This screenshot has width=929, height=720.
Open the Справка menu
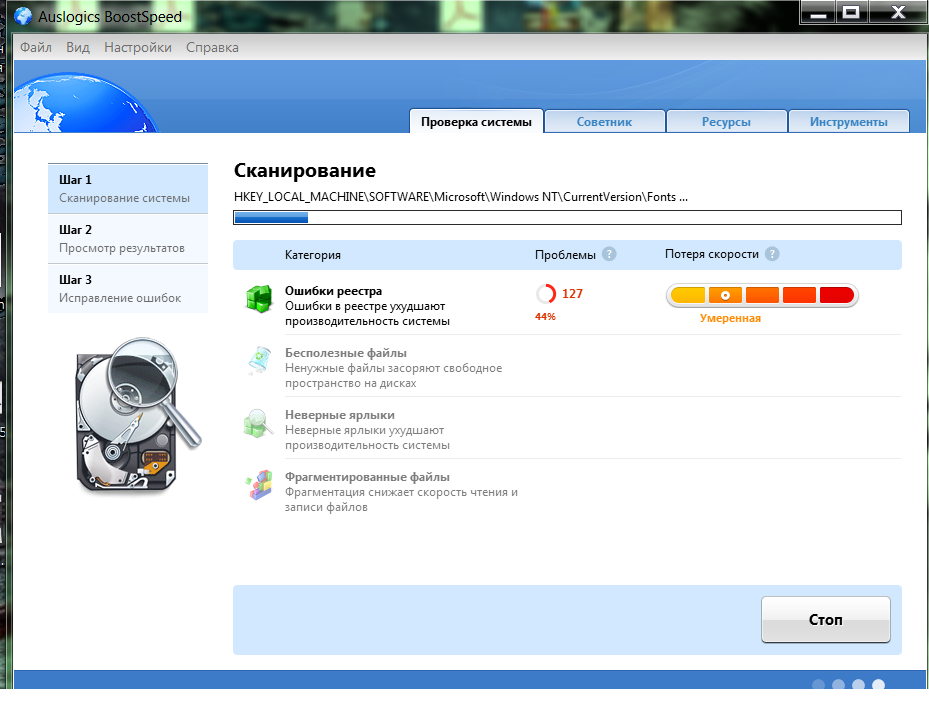(212, 47)
